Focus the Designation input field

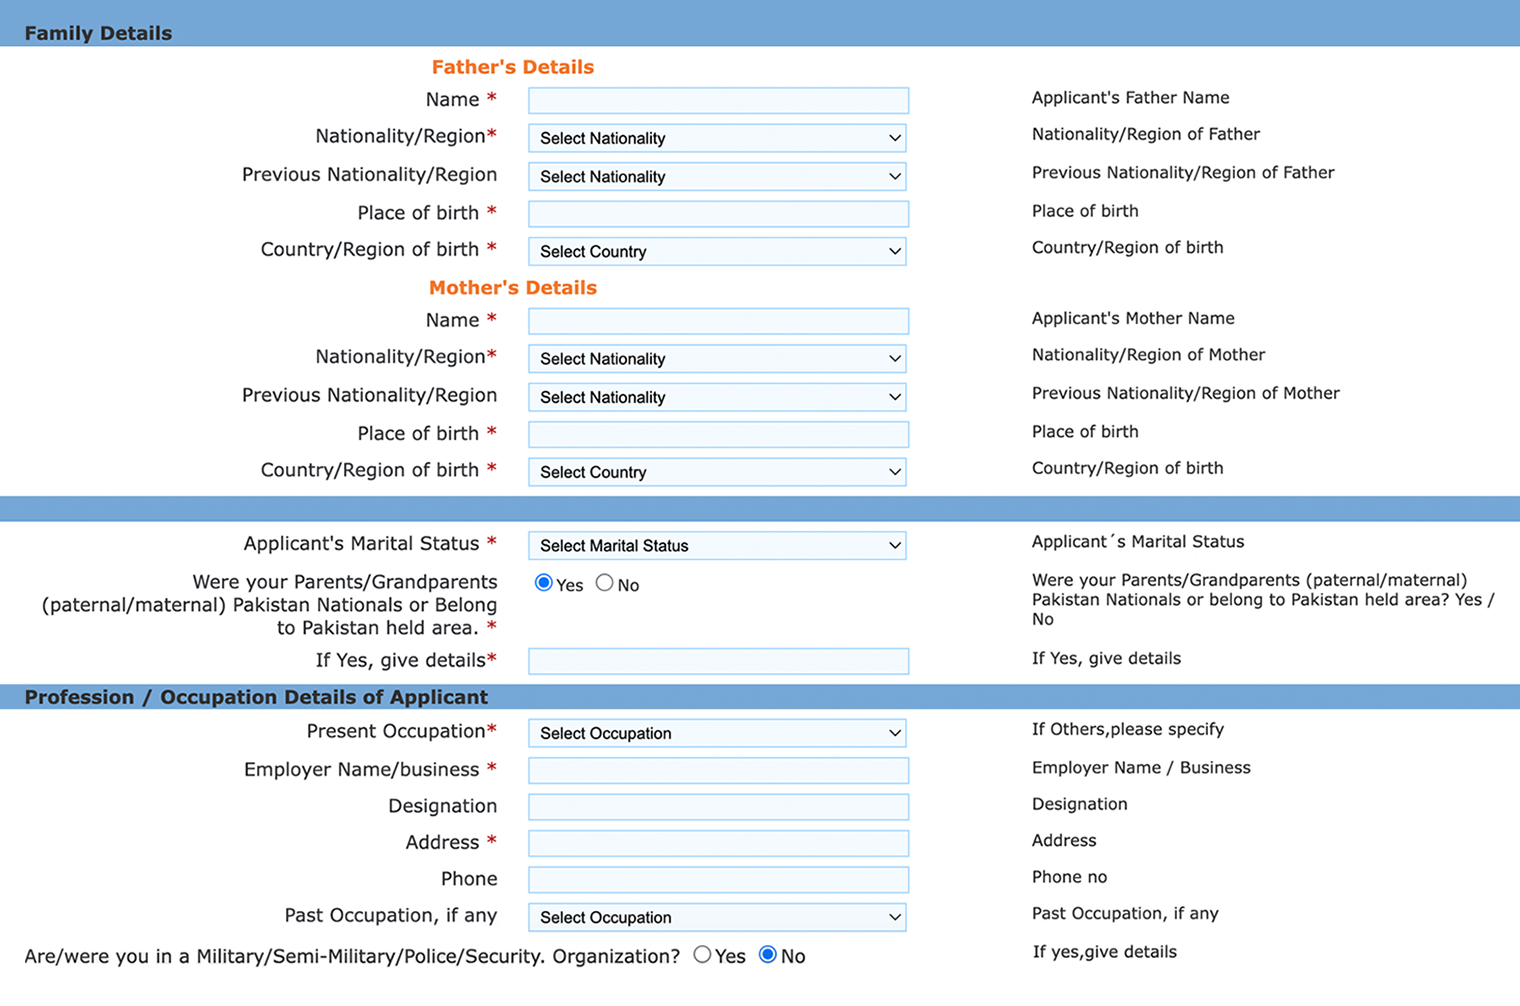[718, 807]
